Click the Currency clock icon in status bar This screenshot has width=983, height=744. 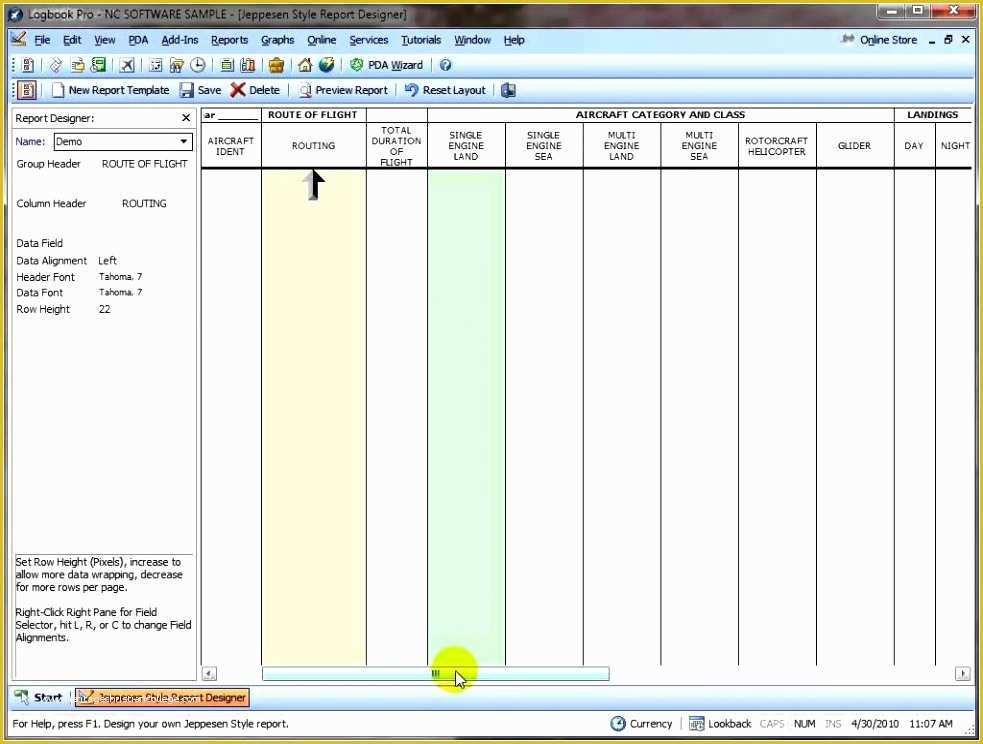[x=618, y=723]
